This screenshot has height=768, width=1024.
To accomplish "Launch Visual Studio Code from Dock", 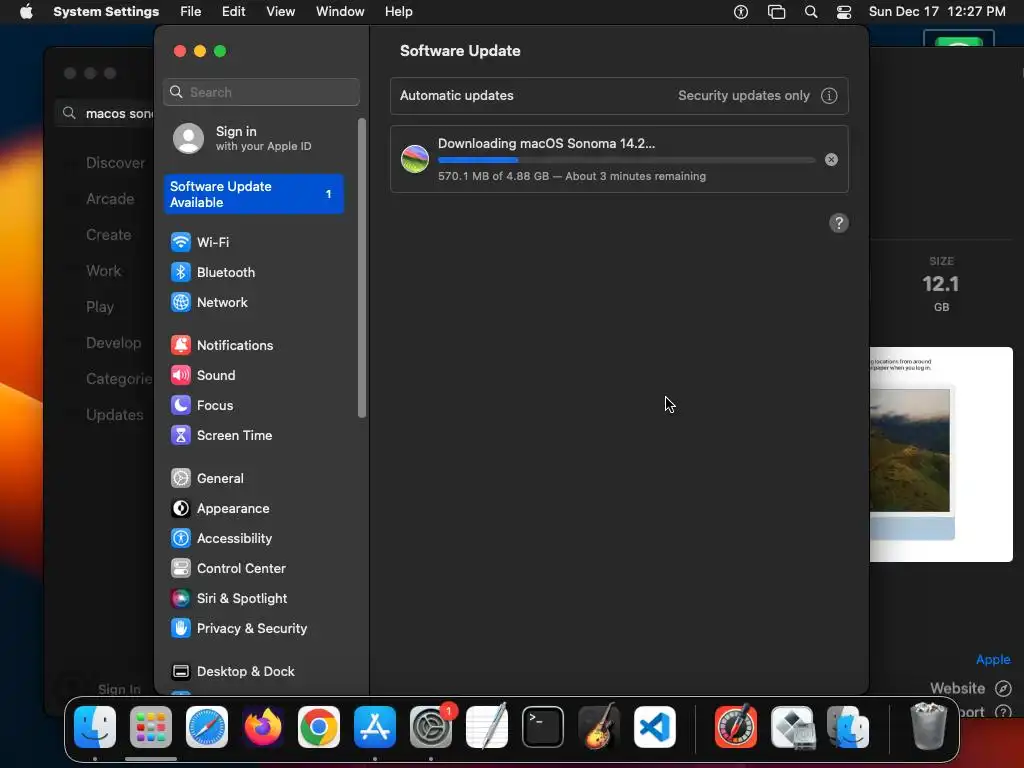I will click(x=655, y=727).
